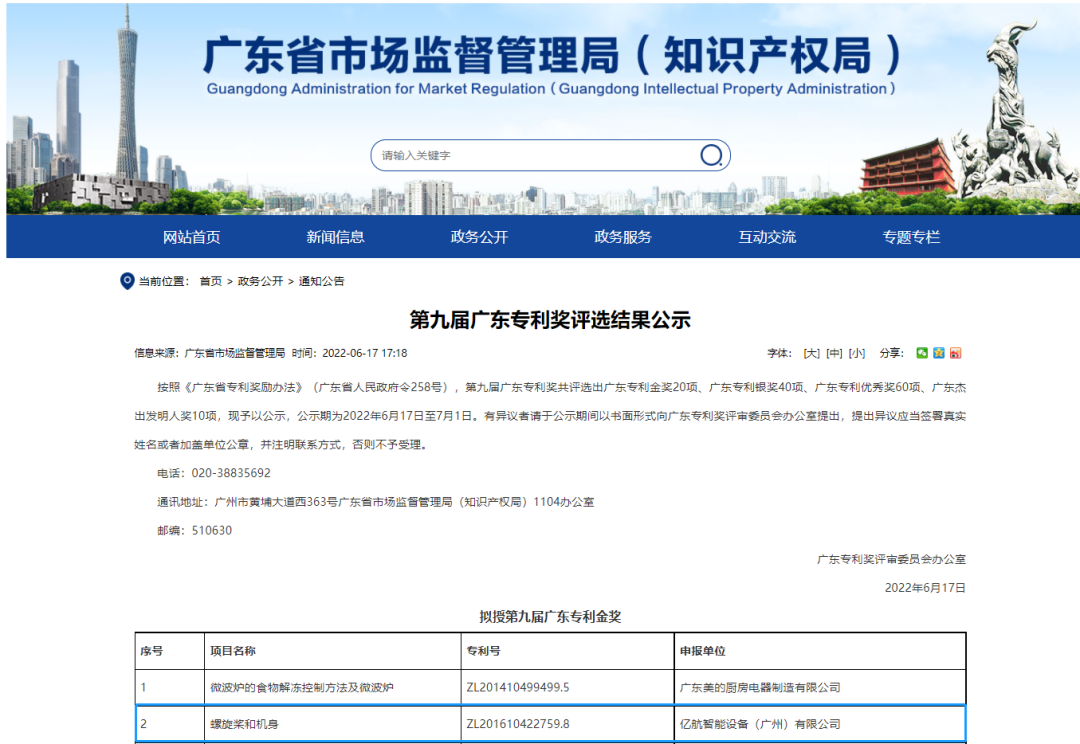Click the location pin icon in breadcrumb

[x=127, y=281]
